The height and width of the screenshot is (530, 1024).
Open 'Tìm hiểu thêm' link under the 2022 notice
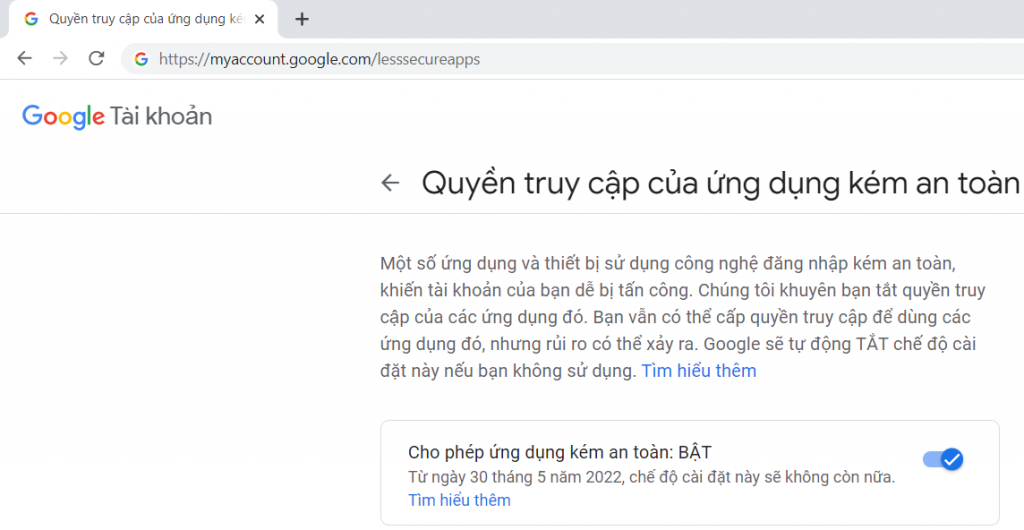pos(459,500)
